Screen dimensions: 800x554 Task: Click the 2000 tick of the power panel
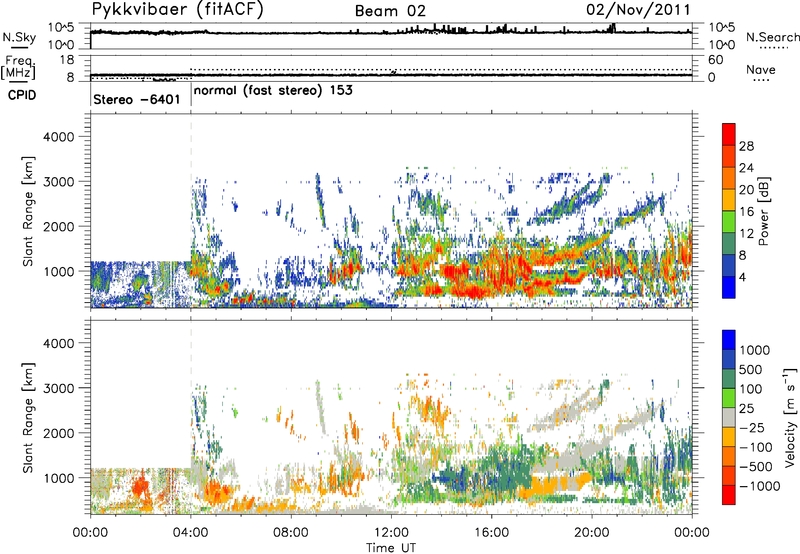click(58, 226)
